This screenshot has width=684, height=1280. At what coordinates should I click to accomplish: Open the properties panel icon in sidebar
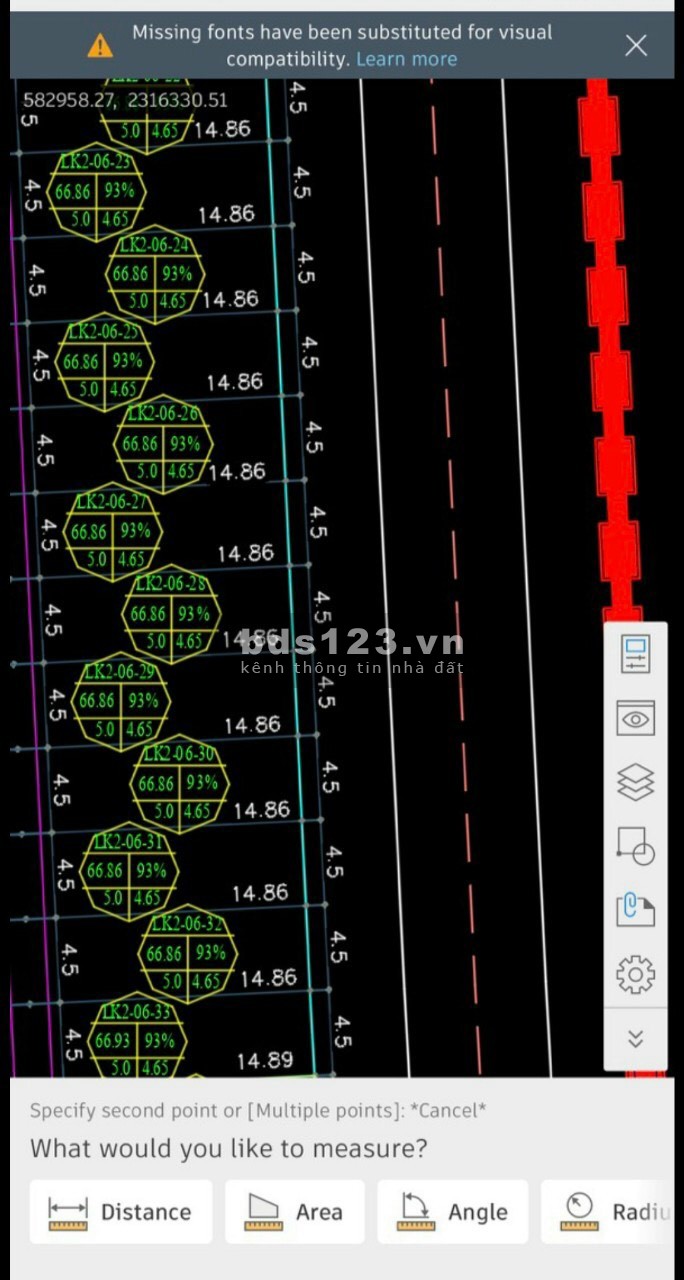pos(636,653)
